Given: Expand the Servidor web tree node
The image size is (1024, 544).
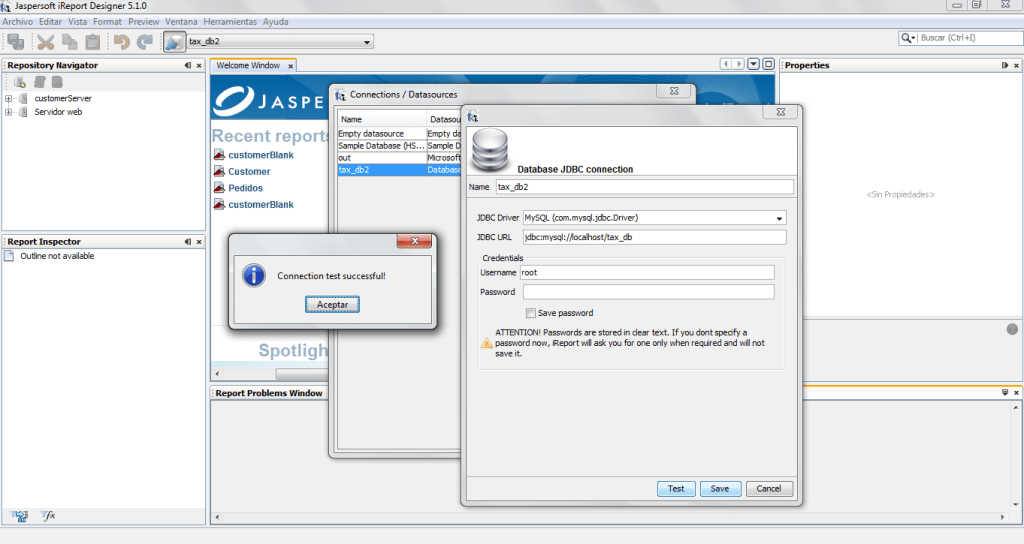Looking at the screenshot, I should click(9, 112).
